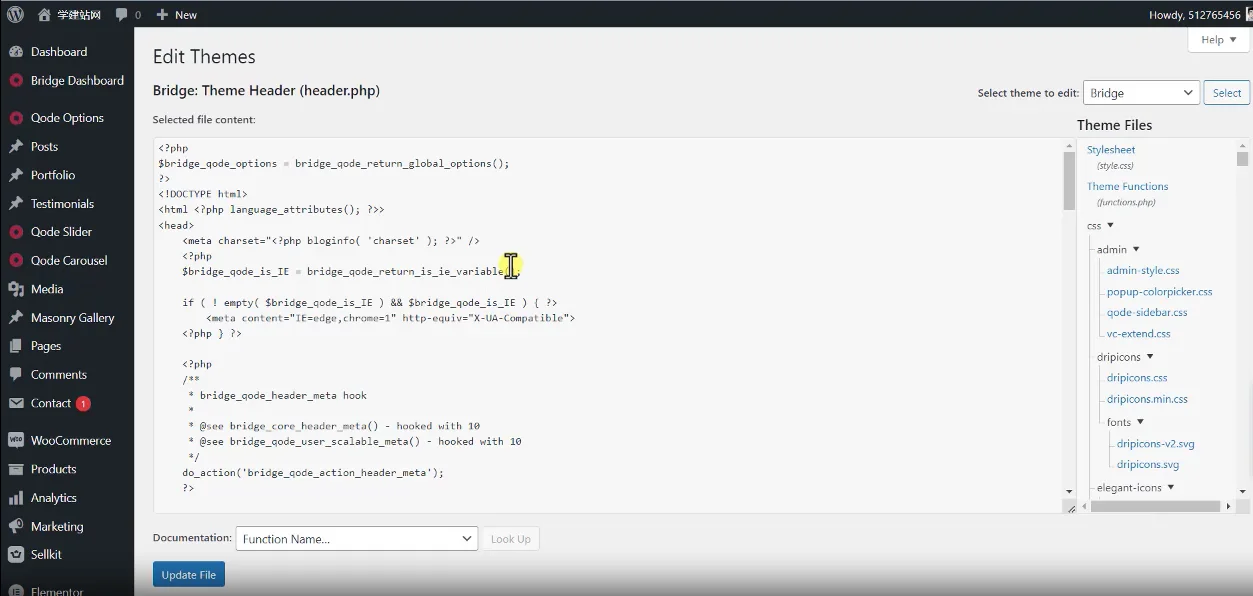The image size is (1253, 596).
Task: Click the Media library icon in sidebar
Action: pyautogui.click(x=18, y=289)
